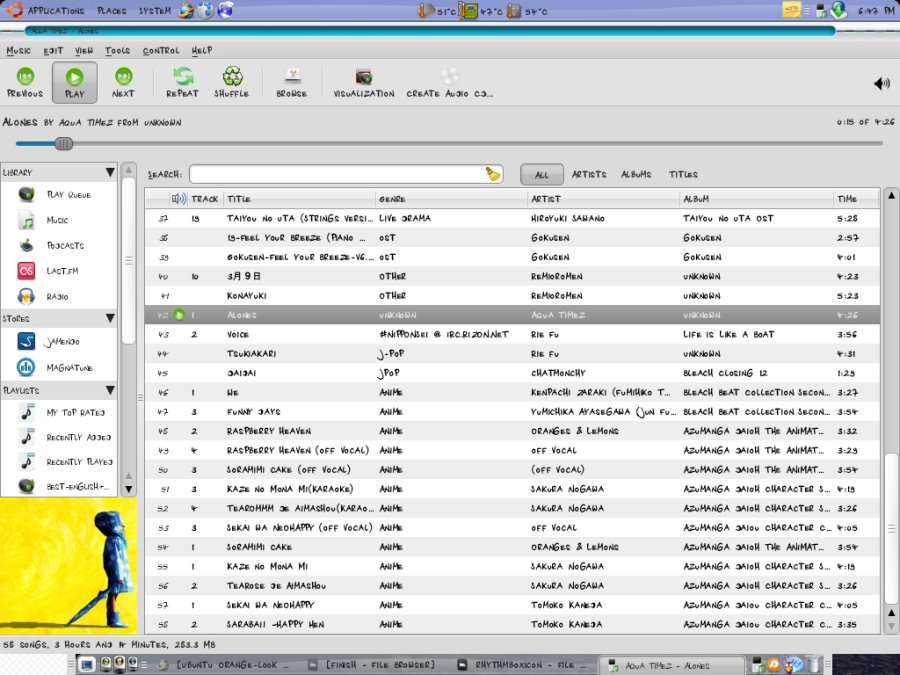The height and width of the screenshot is (675, 900).
Task: Sort by the Artist column header
Action: (603, 199)
